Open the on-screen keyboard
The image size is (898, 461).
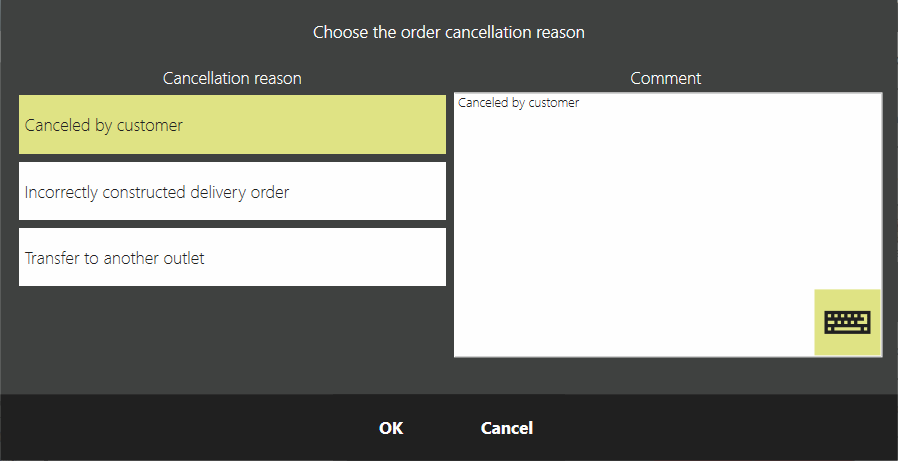[x=847, y=322]
